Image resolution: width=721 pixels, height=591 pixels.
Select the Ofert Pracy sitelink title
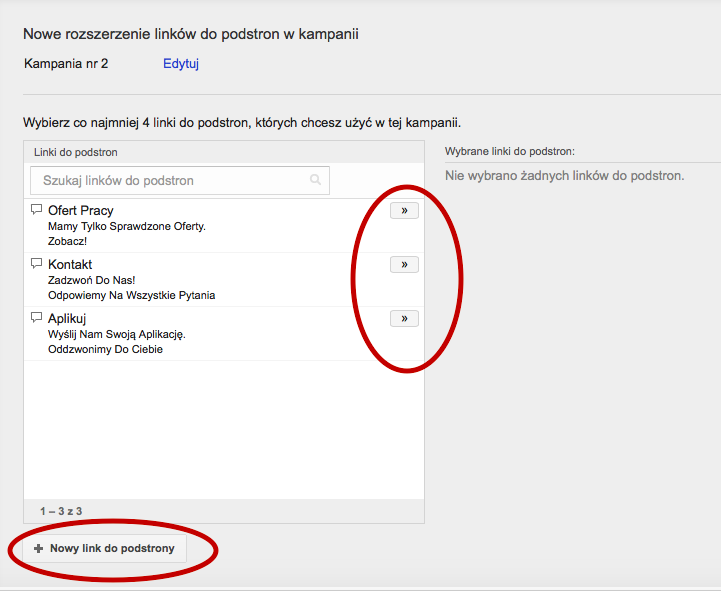click(81, 211)
